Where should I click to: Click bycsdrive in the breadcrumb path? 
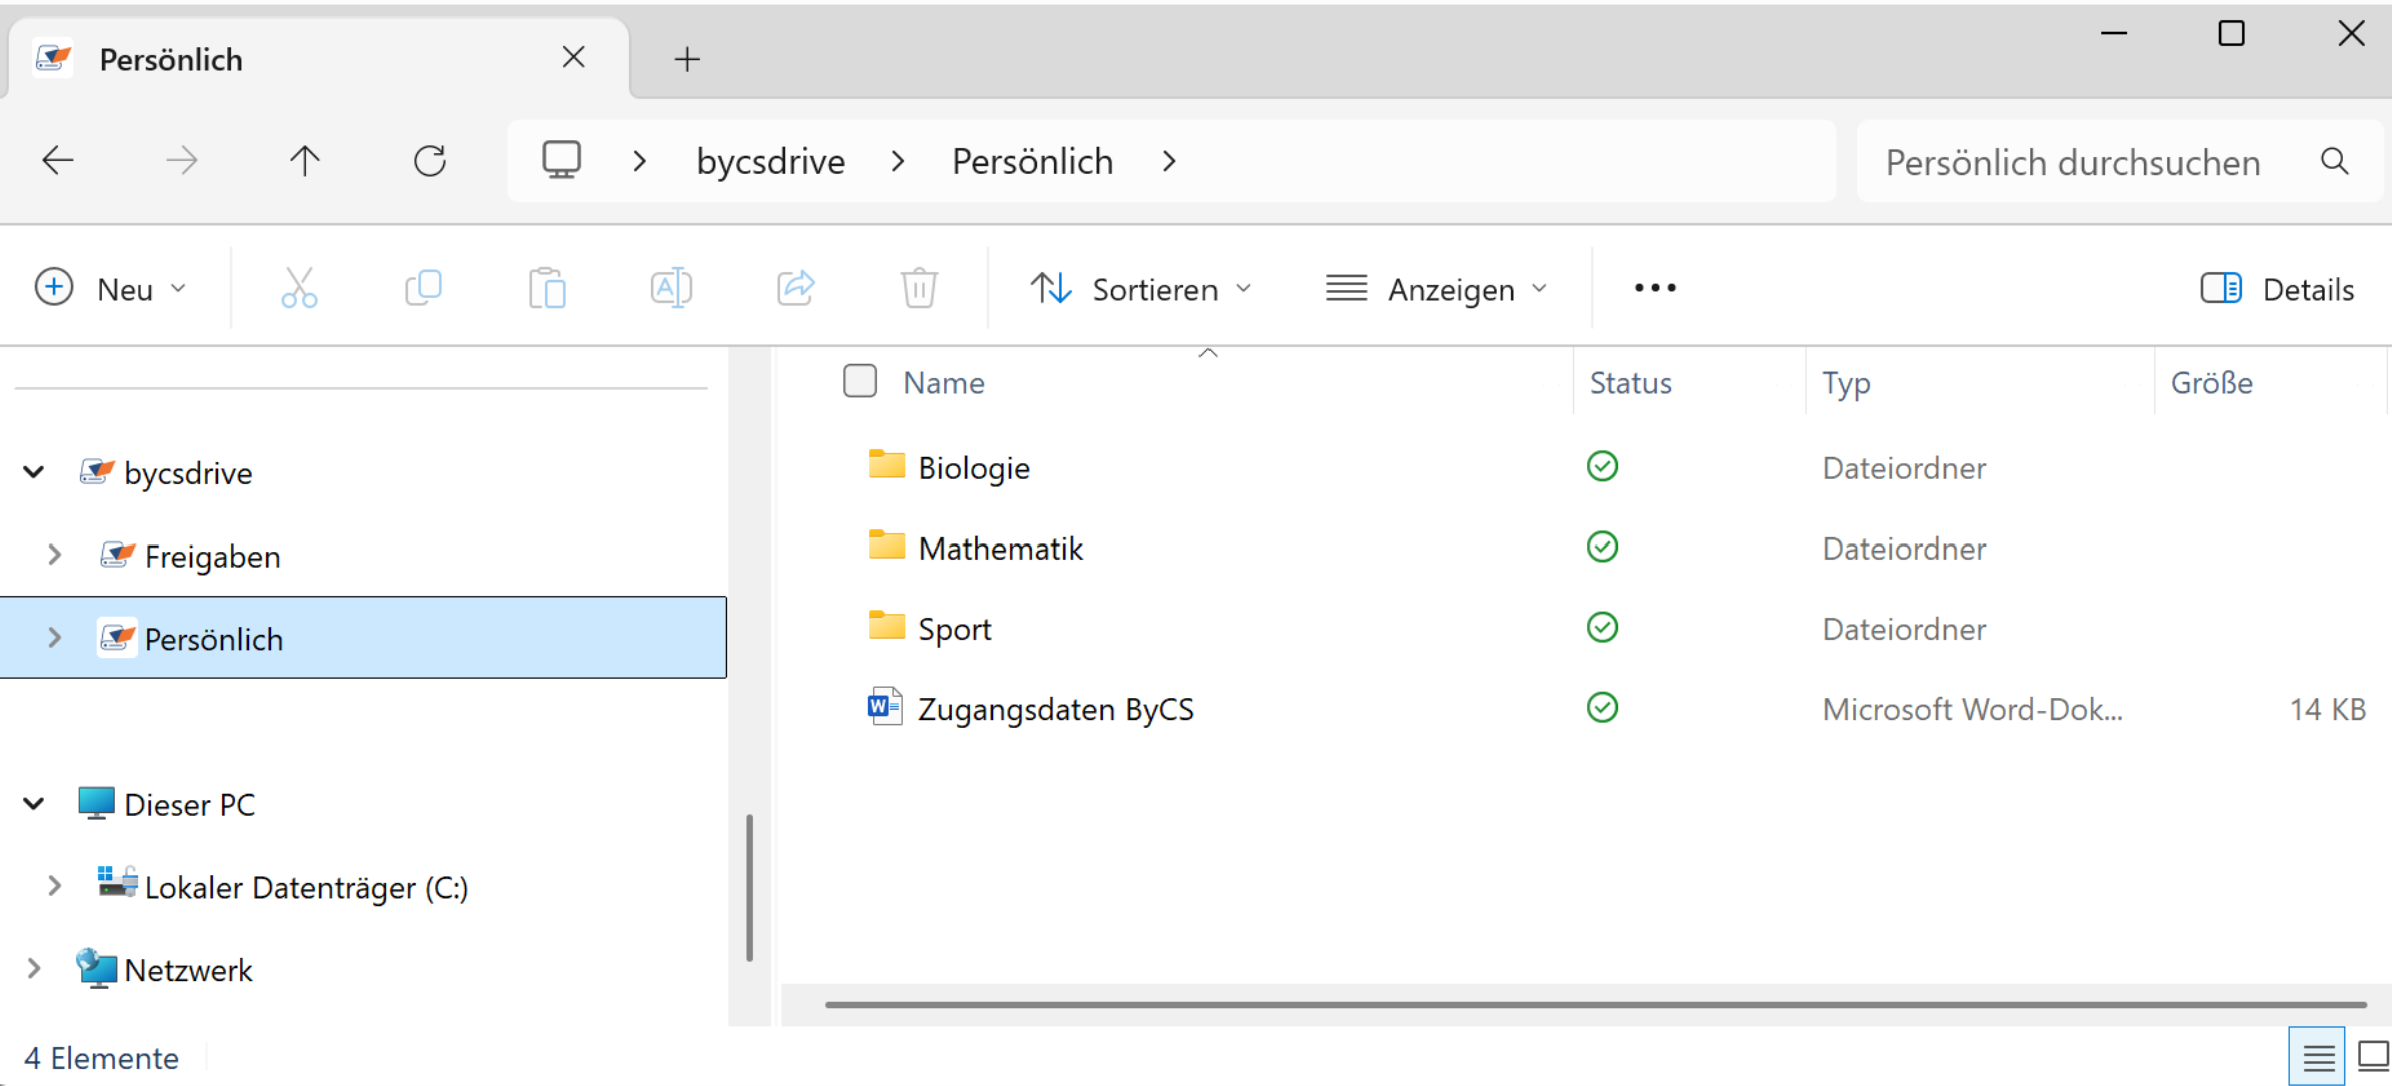coord(770,161)
